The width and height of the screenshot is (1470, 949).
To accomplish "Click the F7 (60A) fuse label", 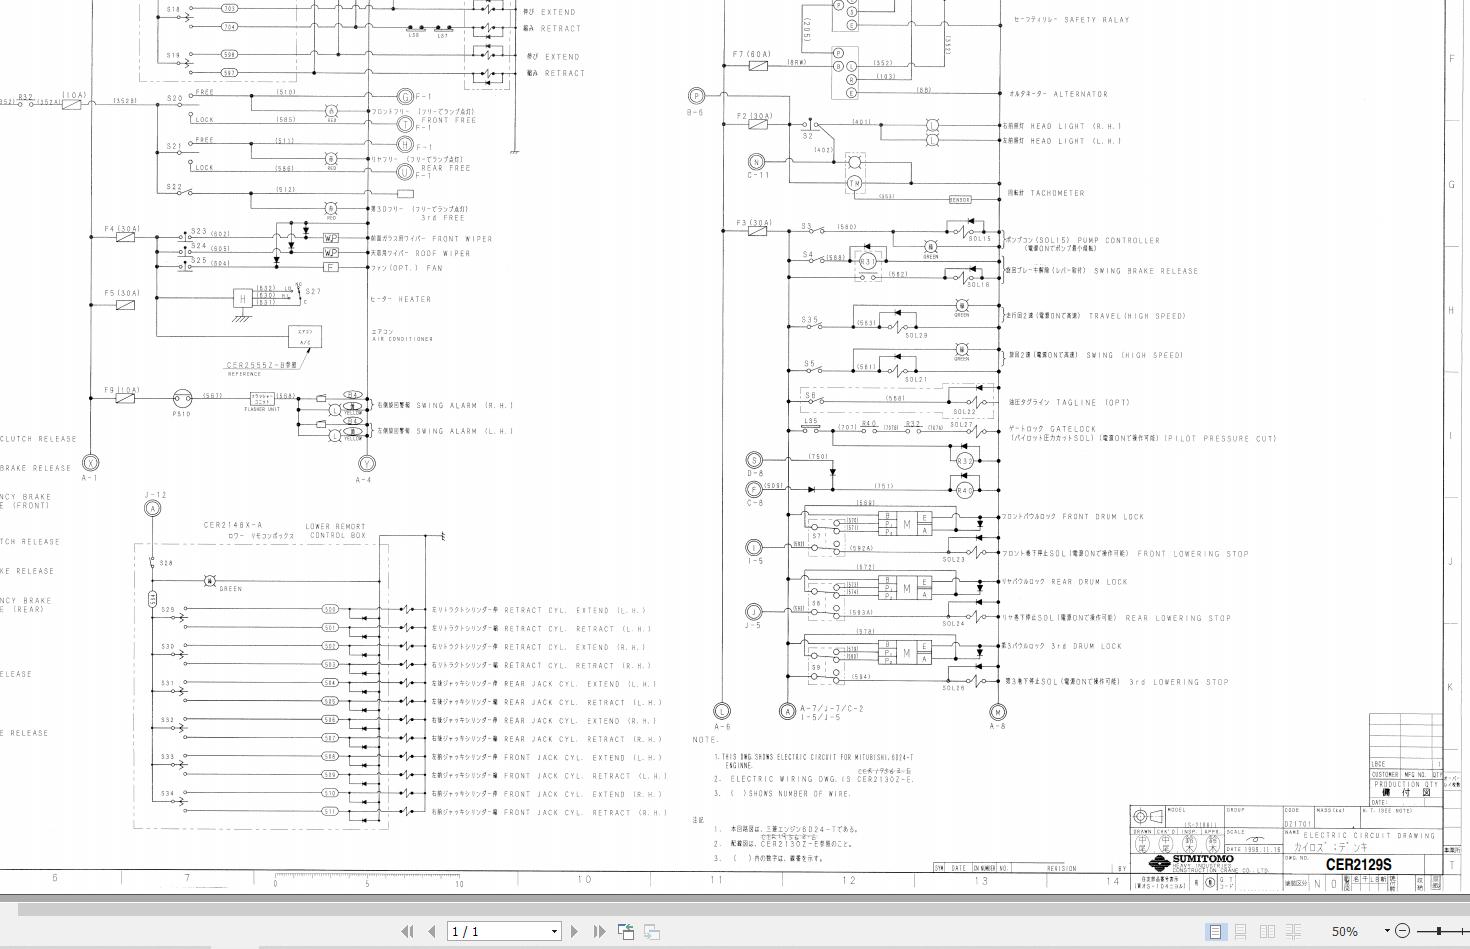I will coord(752,55).
